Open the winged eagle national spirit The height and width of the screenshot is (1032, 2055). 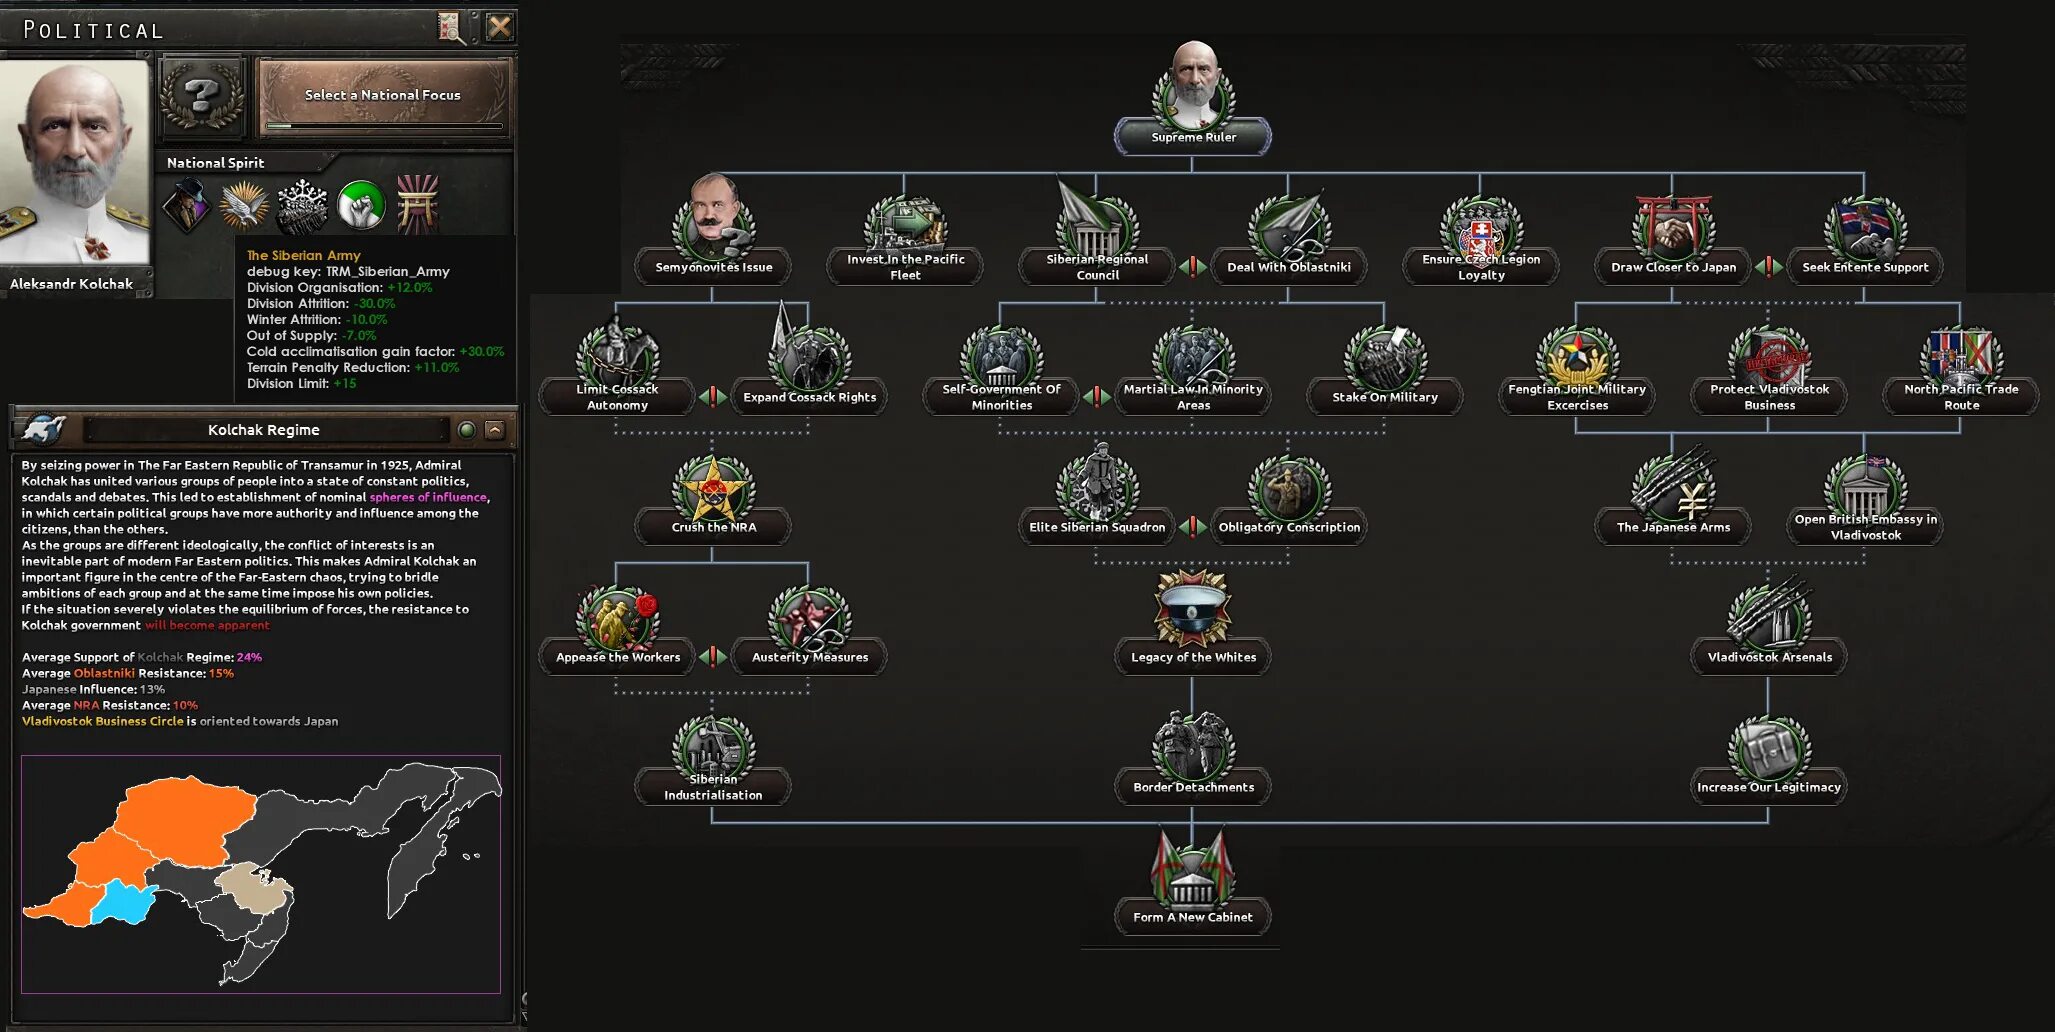(245, 205)
